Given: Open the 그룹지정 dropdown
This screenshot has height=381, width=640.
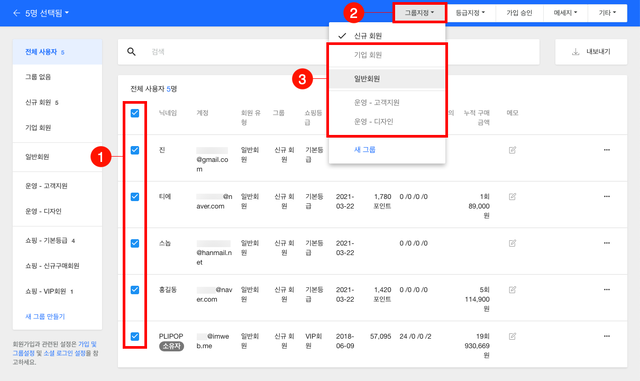Looking at the screenshot, I should pyautogui.click(x=419, y=13).
